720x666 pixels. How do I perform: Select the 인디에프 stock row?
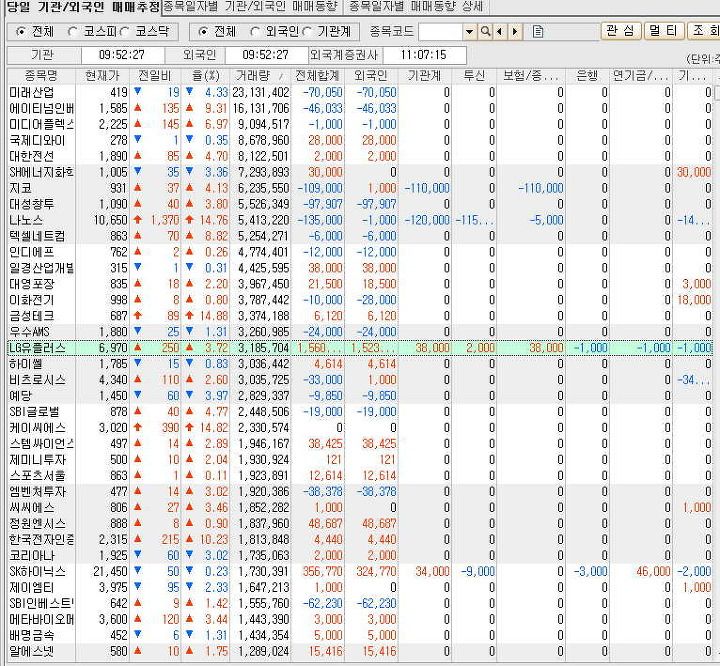pyautogui.click(x=360, y=252)
